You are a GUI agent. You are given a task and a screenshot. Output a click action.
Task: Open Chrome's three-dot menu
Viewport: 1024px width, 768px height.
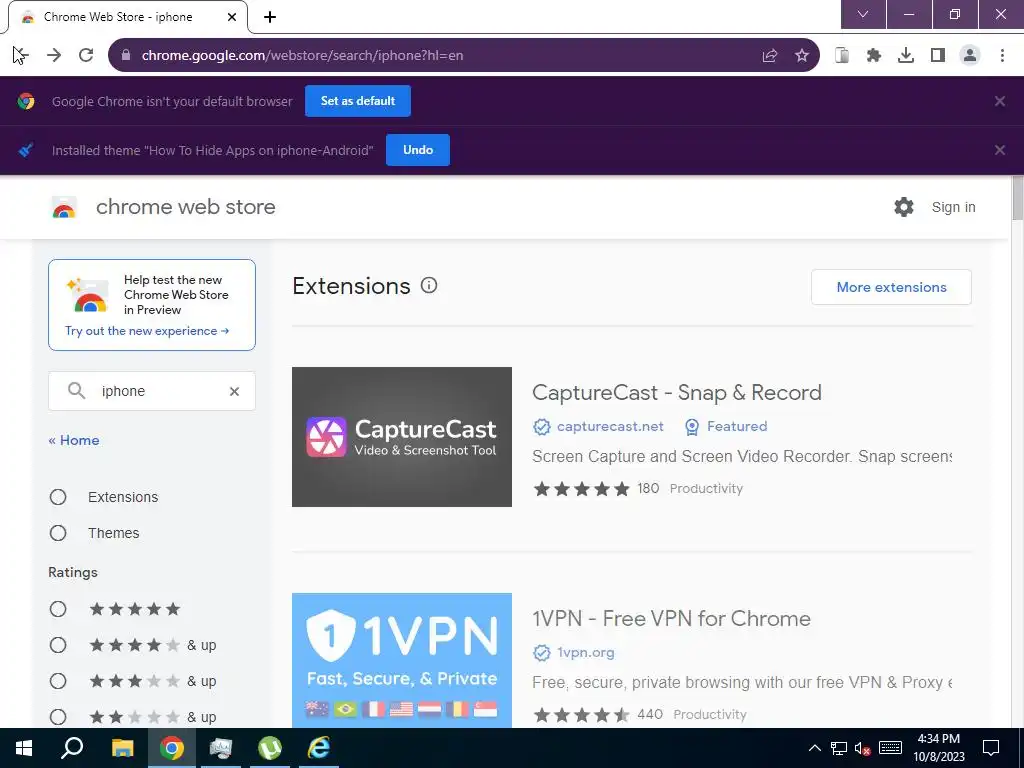[x=1002, y=56]
